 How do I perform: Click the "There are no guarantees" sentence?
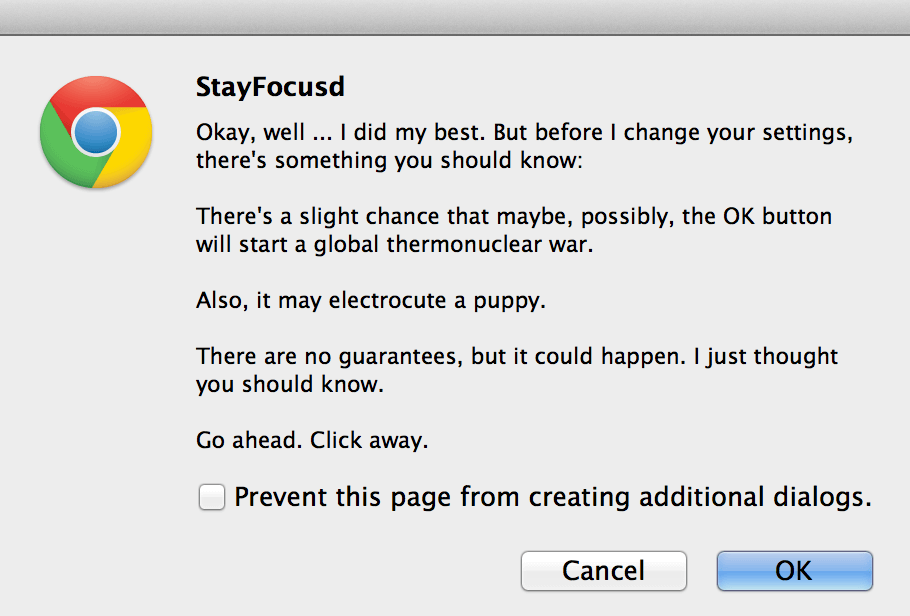click(x=517, y=356)
